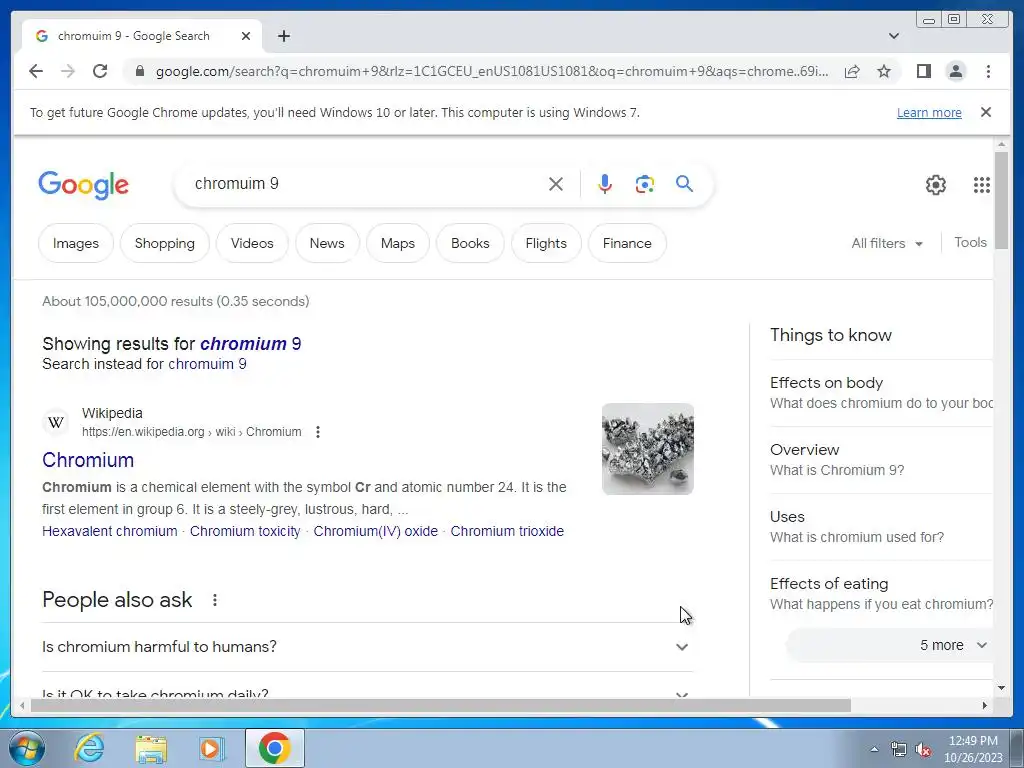
Task: Switch to Shopping results
Action: pyautogui.click(x=165, y=243)
